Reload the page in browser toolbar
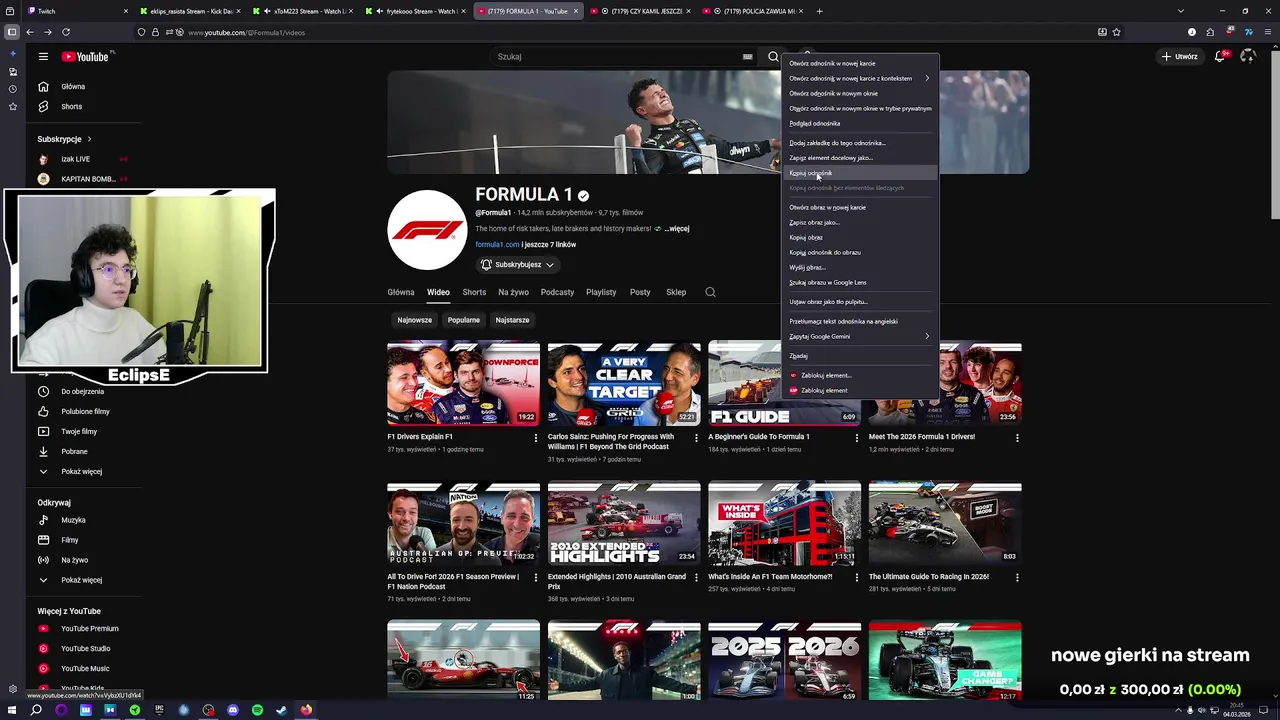This screenshot has width=1280, height=720. click(66, 32)
